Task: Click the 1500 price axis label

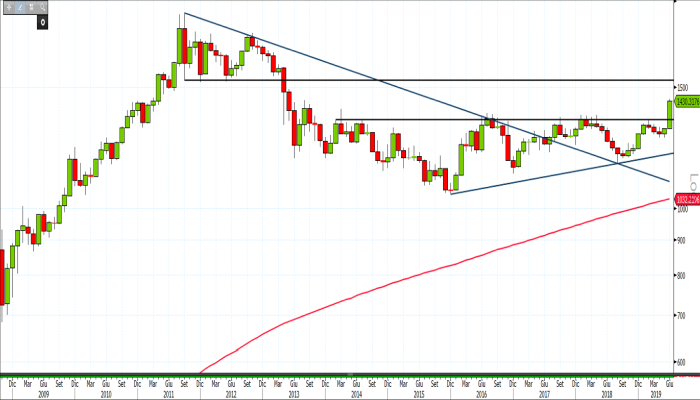Action: [683, 88]
